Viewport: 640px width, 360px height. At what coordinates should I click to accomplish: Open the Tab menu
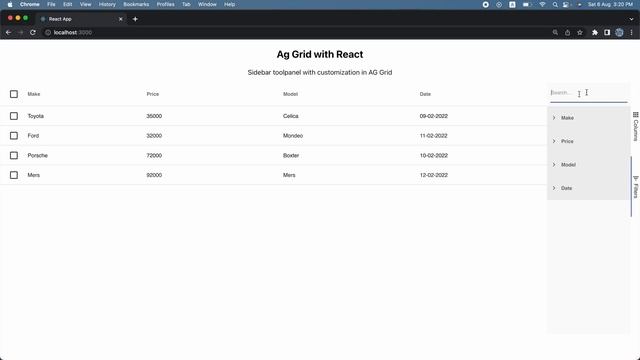[186, 4]
